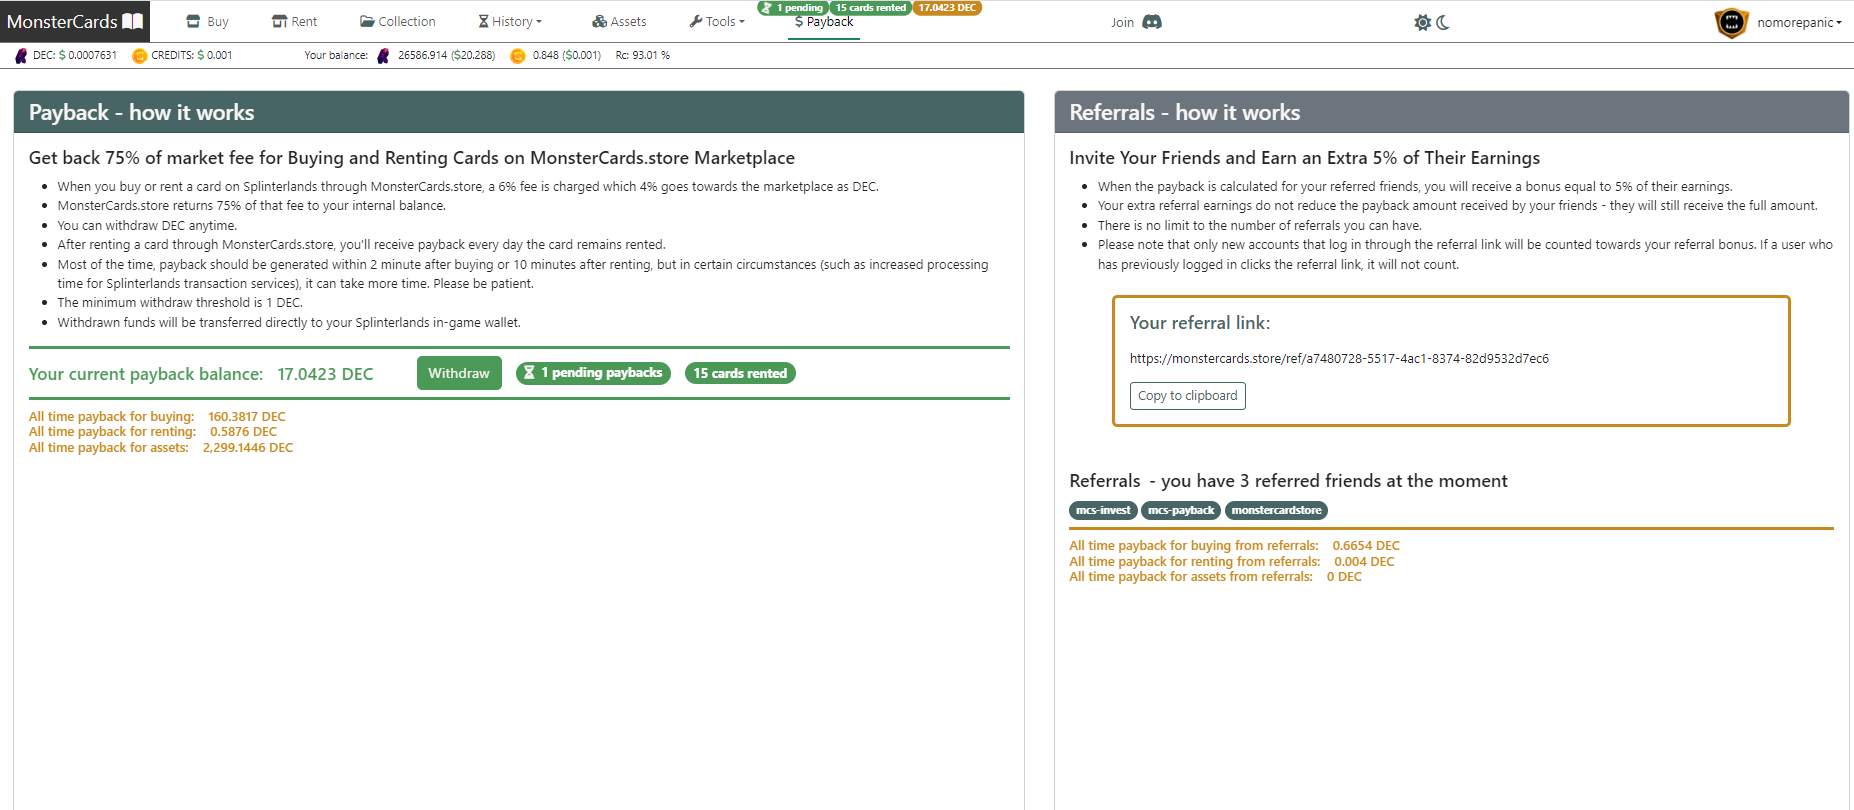Screen dimensions: 1854x810
Task: Click the mcs-payback referral tag
Action: (1181, 510)
